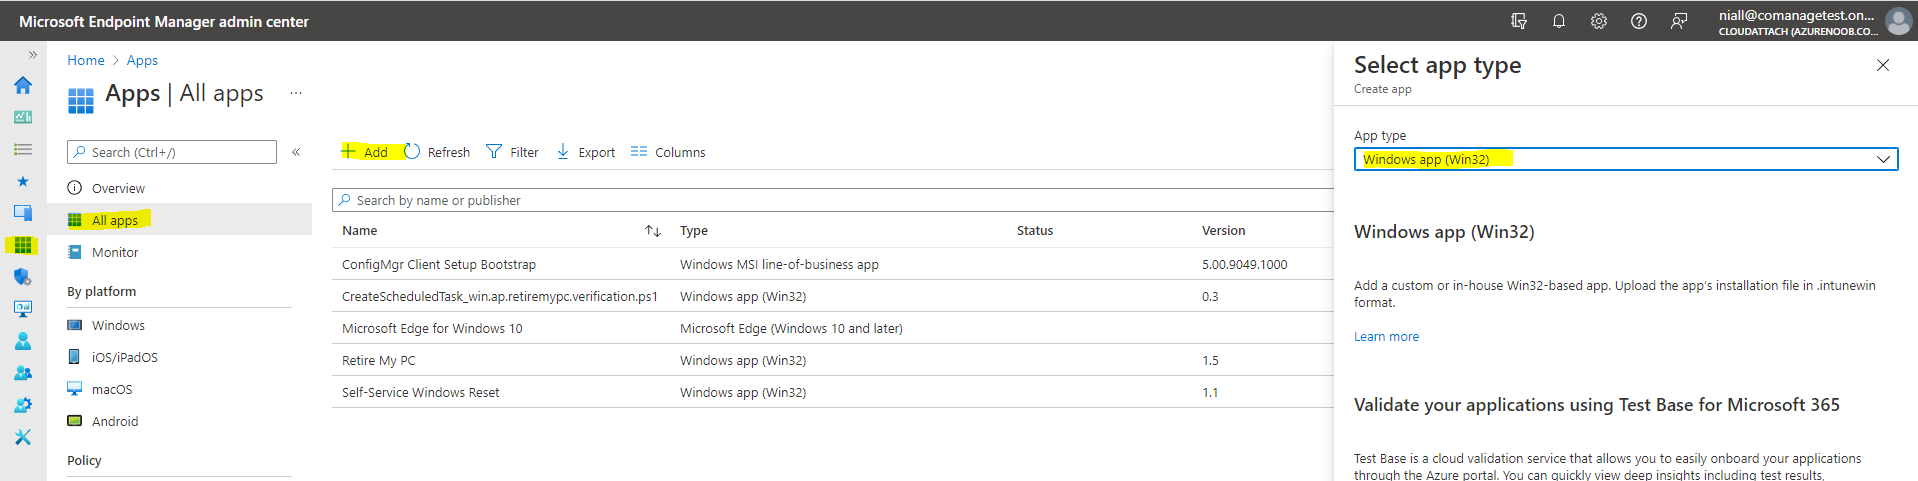The image size is (1918, 481).
Task: Sort by the Status column header
Action: [x=1035, y=230]
